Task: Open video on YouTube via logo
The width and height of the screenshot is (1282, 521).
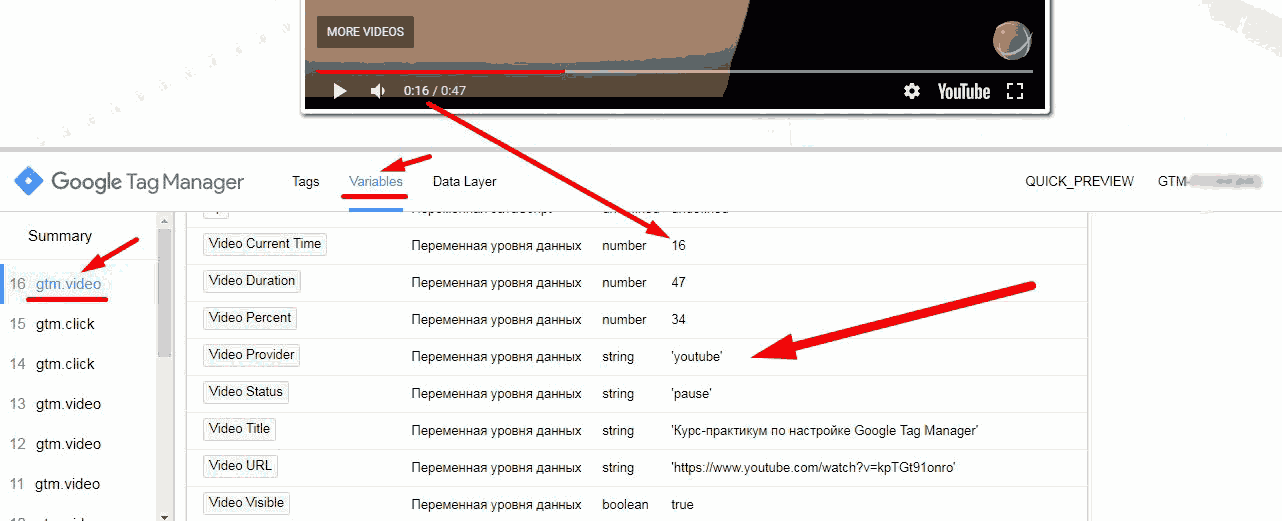Action: click(964, 91)
